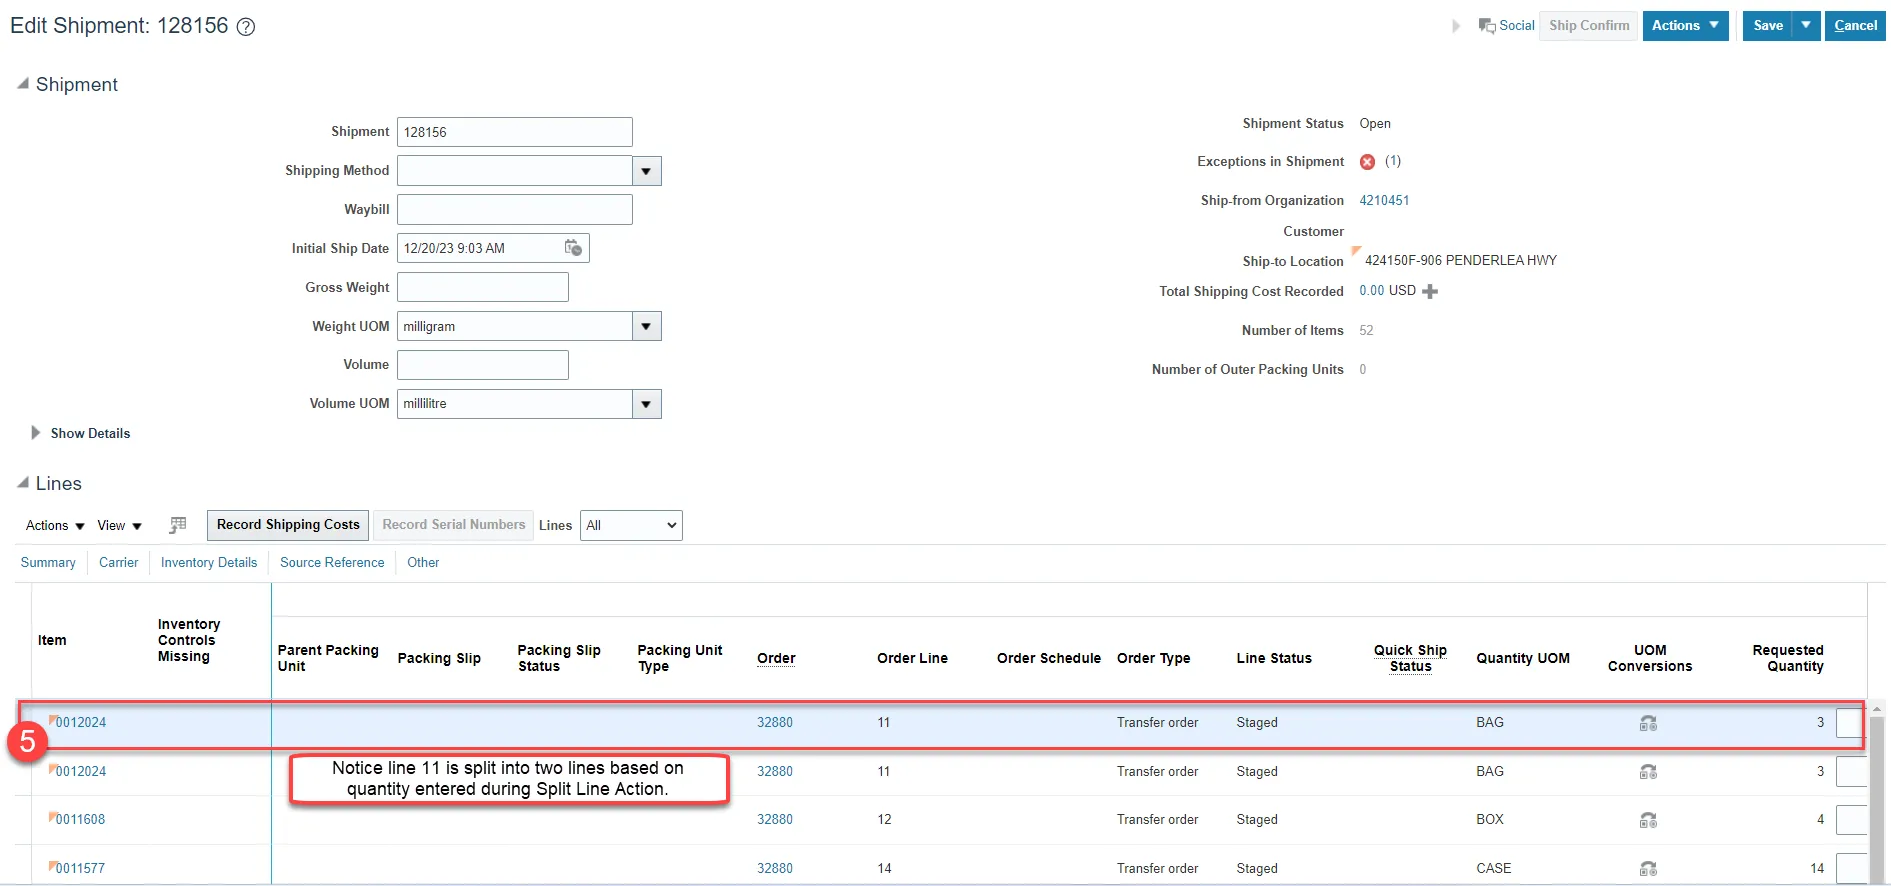Click the freeze column icon in Lines toolbar

tap(178, 525)
